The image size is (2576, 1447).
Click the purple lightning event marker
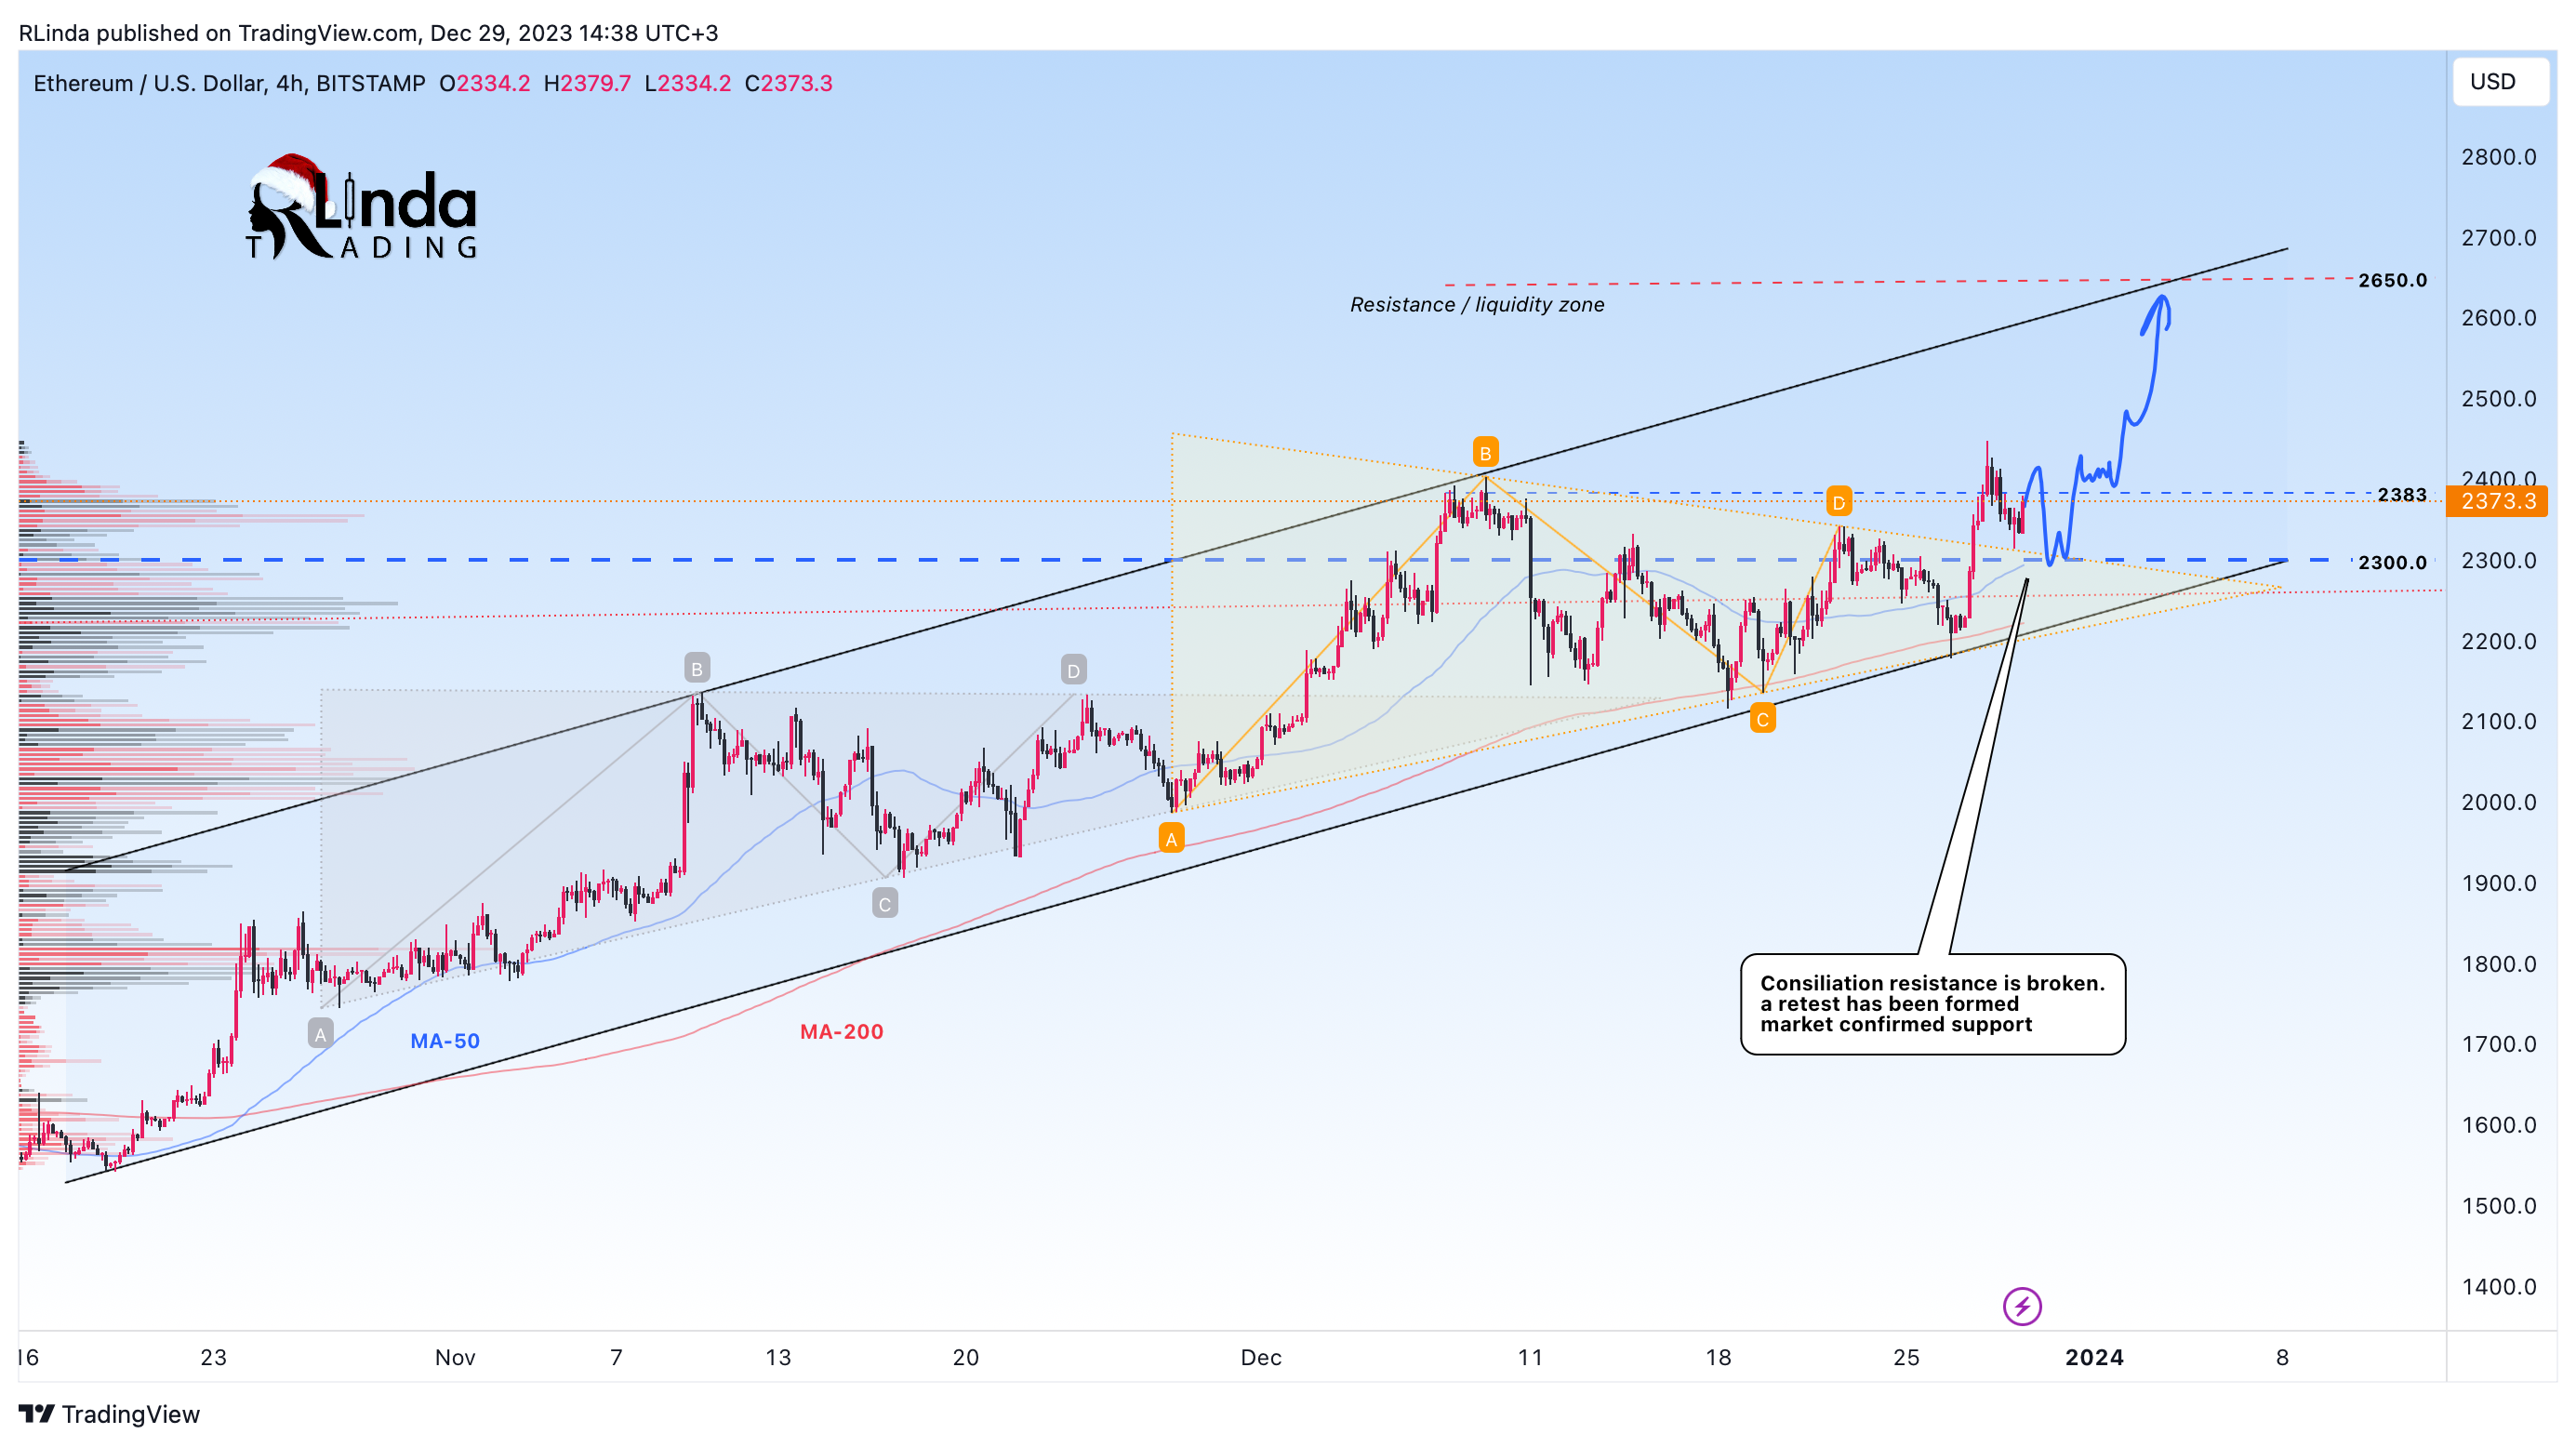2022,1306
